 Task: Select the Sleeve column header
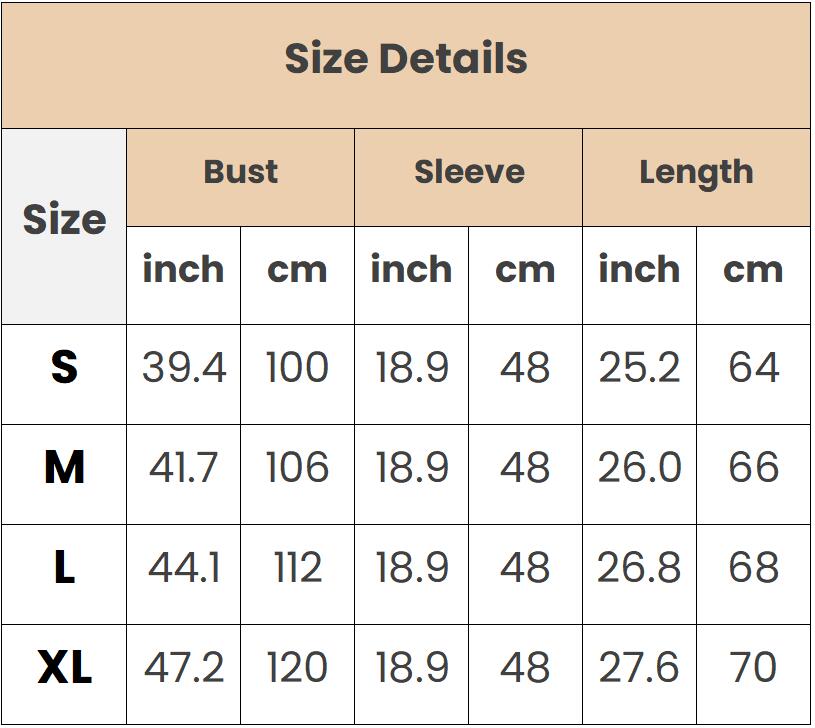(x=468, y=177)
